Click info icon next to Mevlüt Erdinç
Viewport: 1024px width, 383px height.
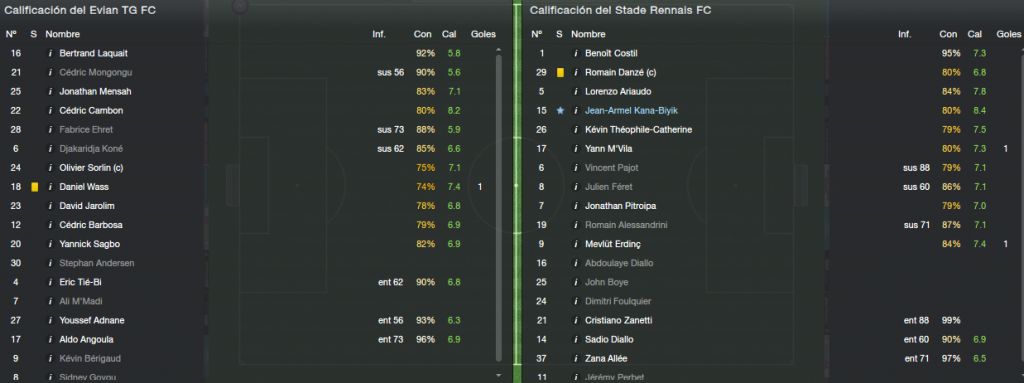pyautogui.click(x=576, y=244)
